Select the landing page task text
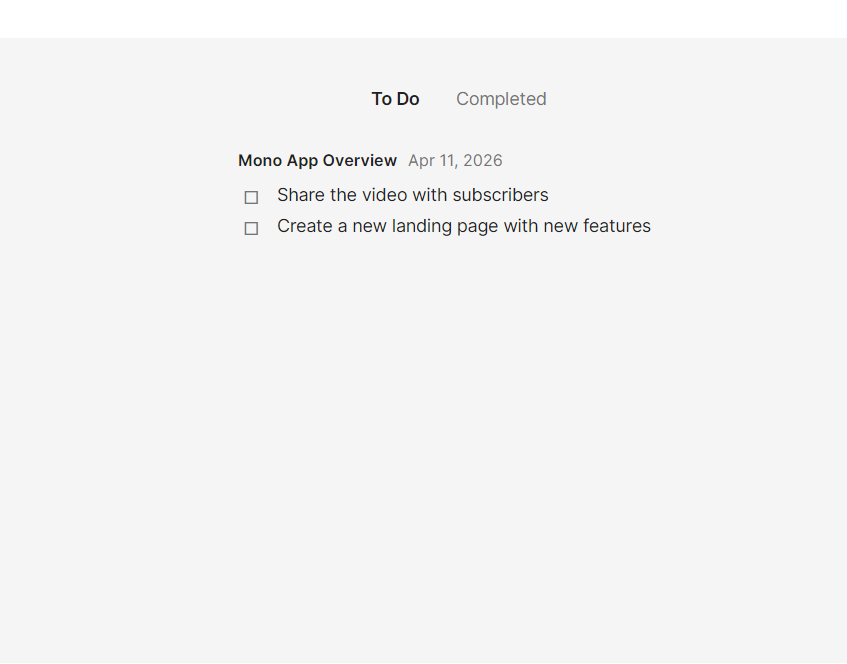Viewport: 847px width, 664px height. click(x=463, y=226)
